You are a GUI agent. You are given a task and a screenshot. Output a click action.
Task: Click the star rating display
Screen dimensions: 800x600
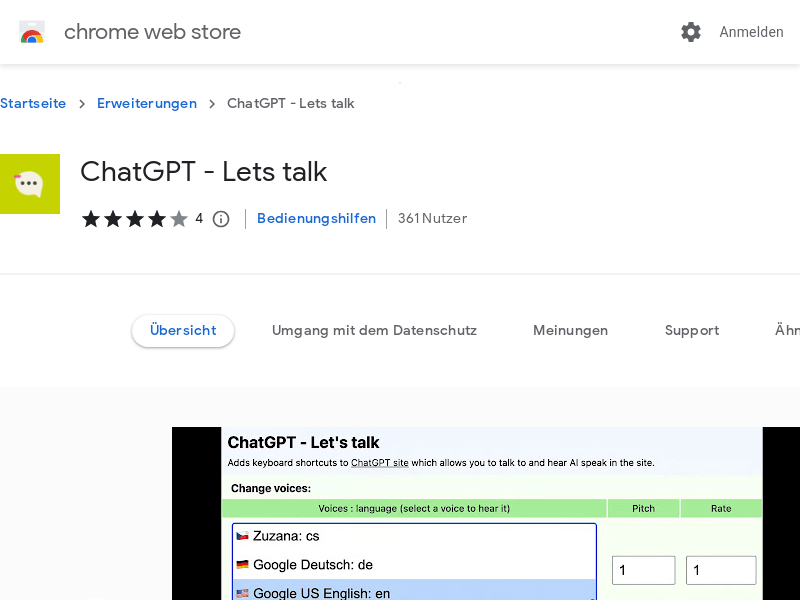(135, 219)
